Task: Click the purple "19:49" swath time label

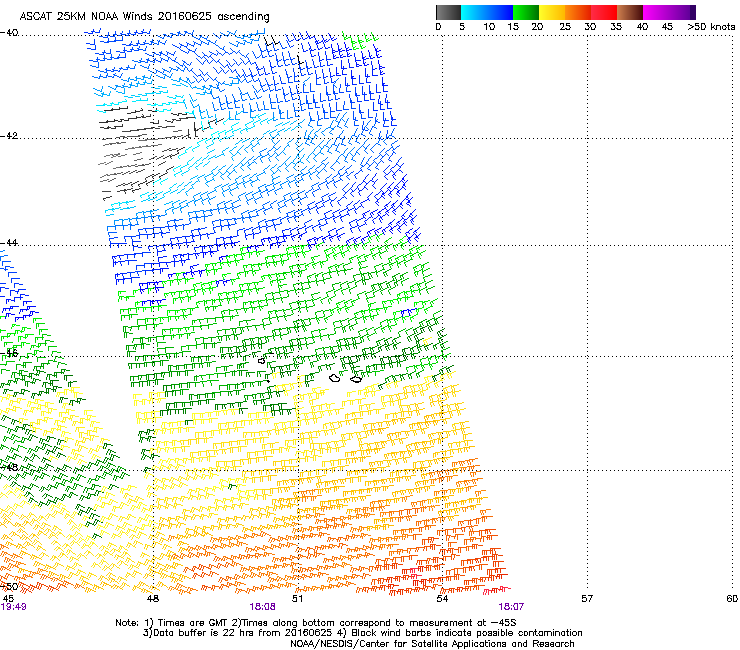Action: tap(13, 607)
